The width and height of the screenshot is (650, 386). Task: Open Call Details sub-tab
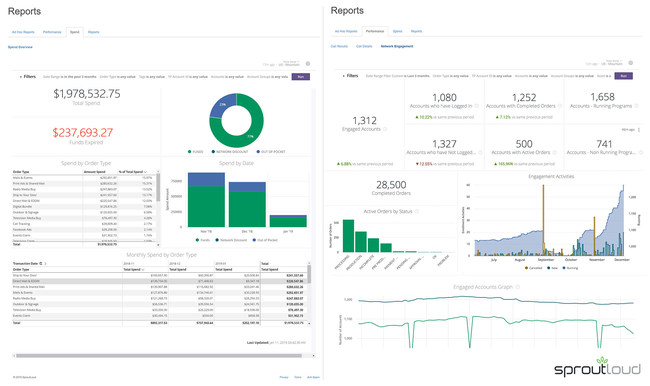point(364,46)
